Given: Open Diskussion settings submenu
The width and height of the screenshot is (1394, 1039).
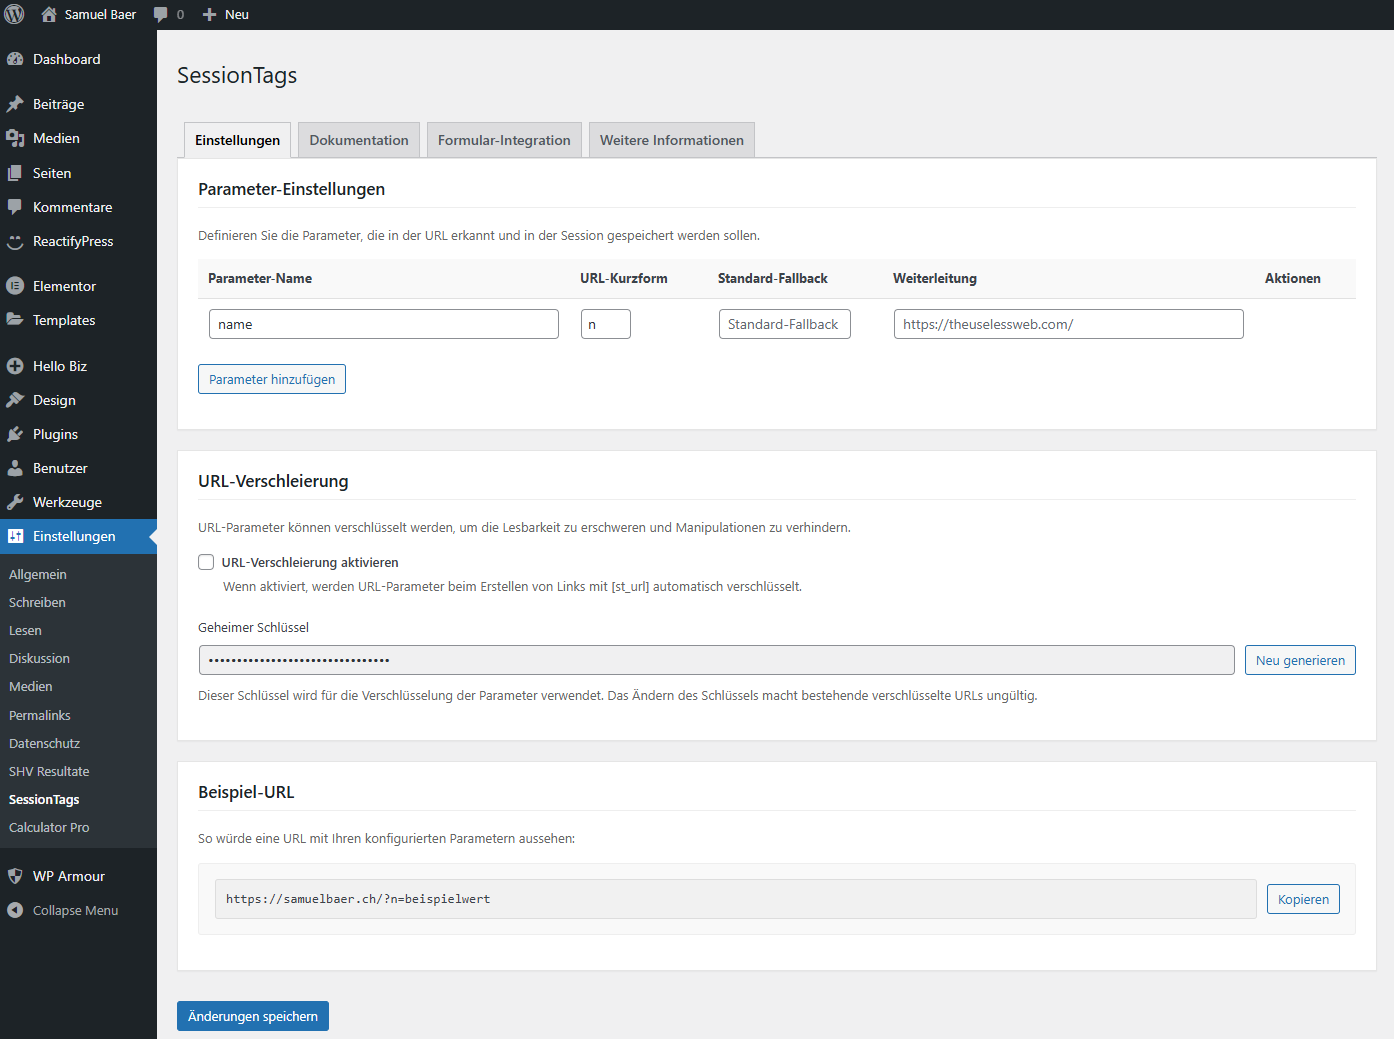Looking at the screenshot, I should click(x=39, y=658).
